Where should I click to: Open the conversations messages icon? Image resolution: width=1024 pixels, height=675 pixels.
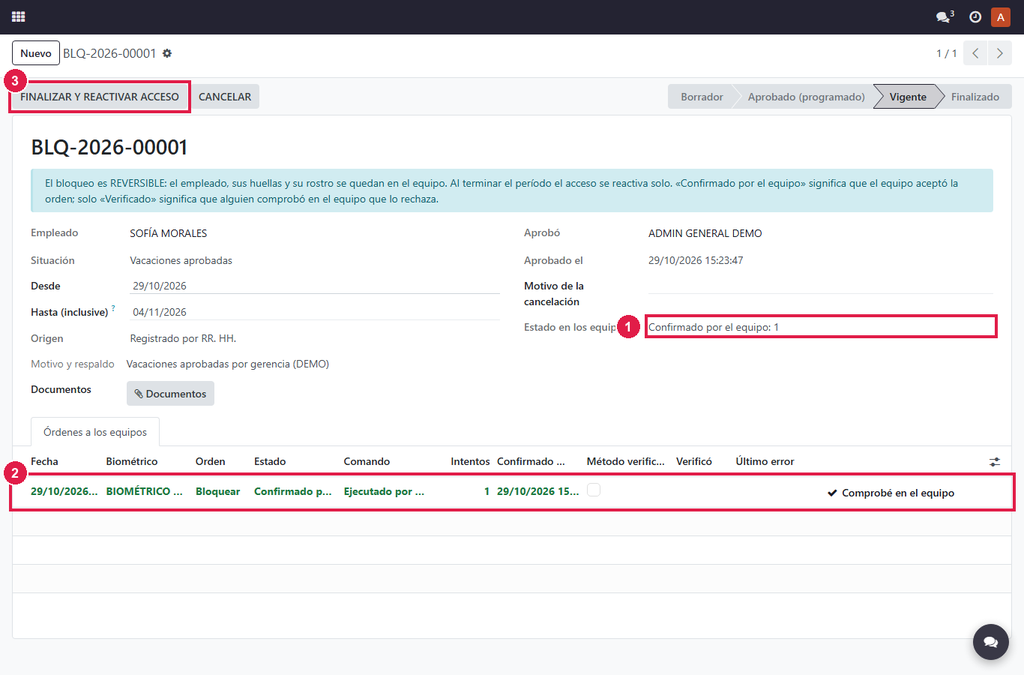click(x=944, y=17)
